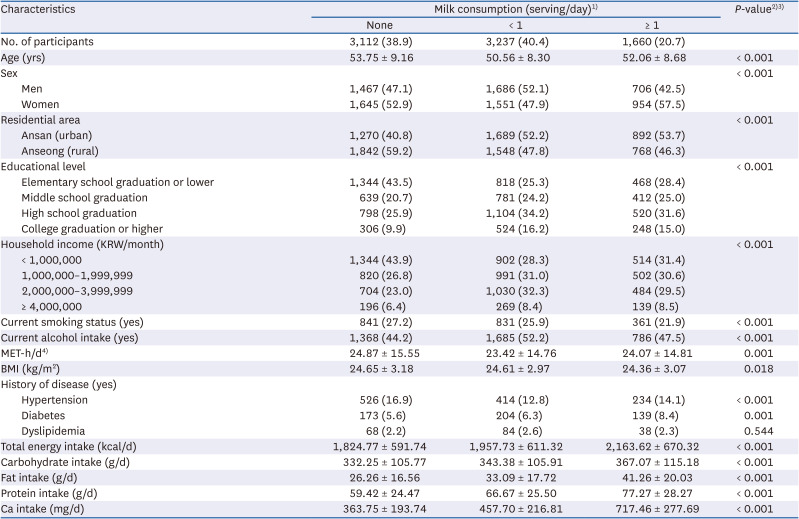Click the 'BMI (kg/m²)' row label
799x519 pixels.
(31, 369)
